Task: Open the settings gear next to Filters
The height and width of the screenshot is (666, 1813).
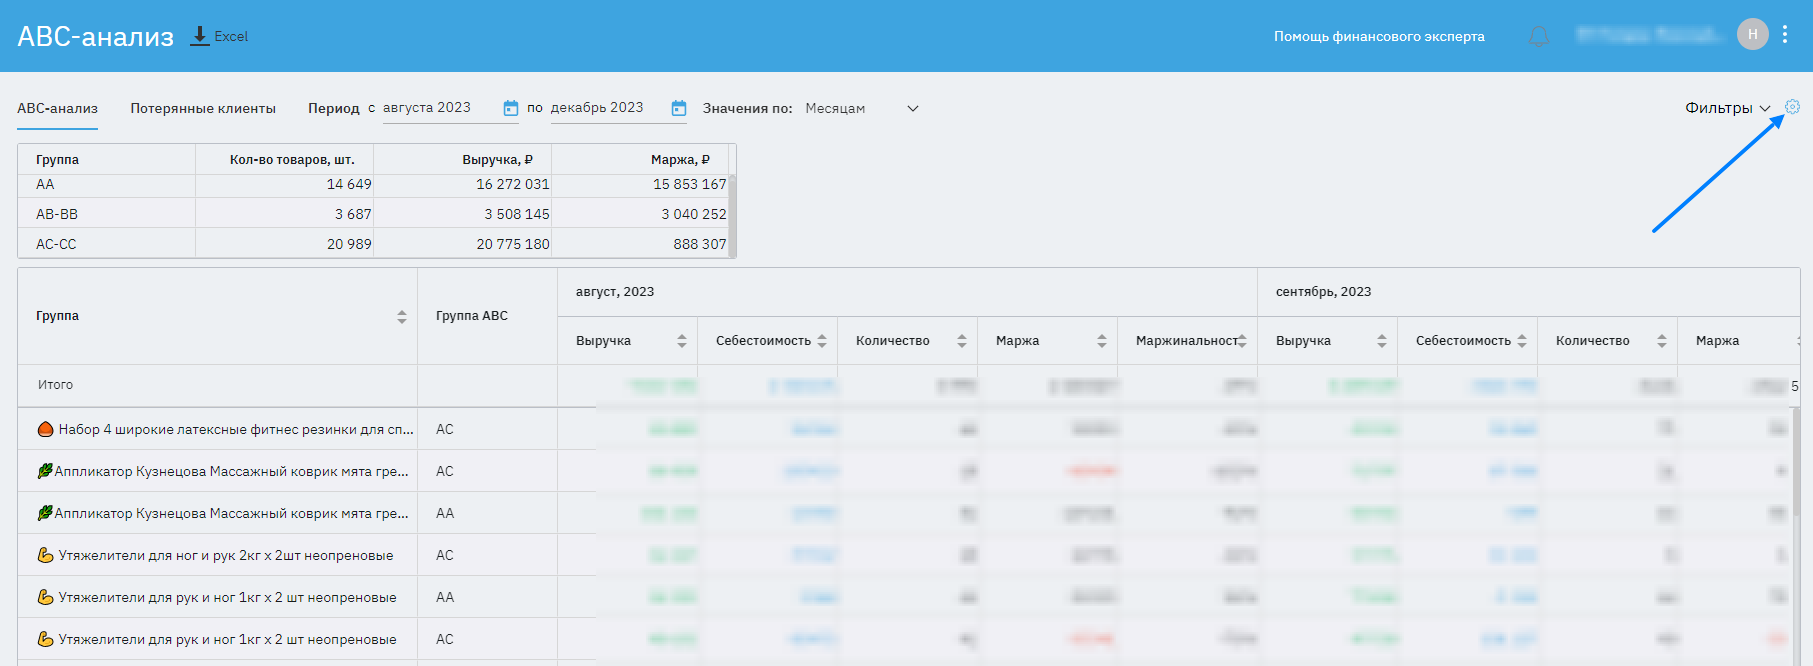Action: coord(1792,107)
